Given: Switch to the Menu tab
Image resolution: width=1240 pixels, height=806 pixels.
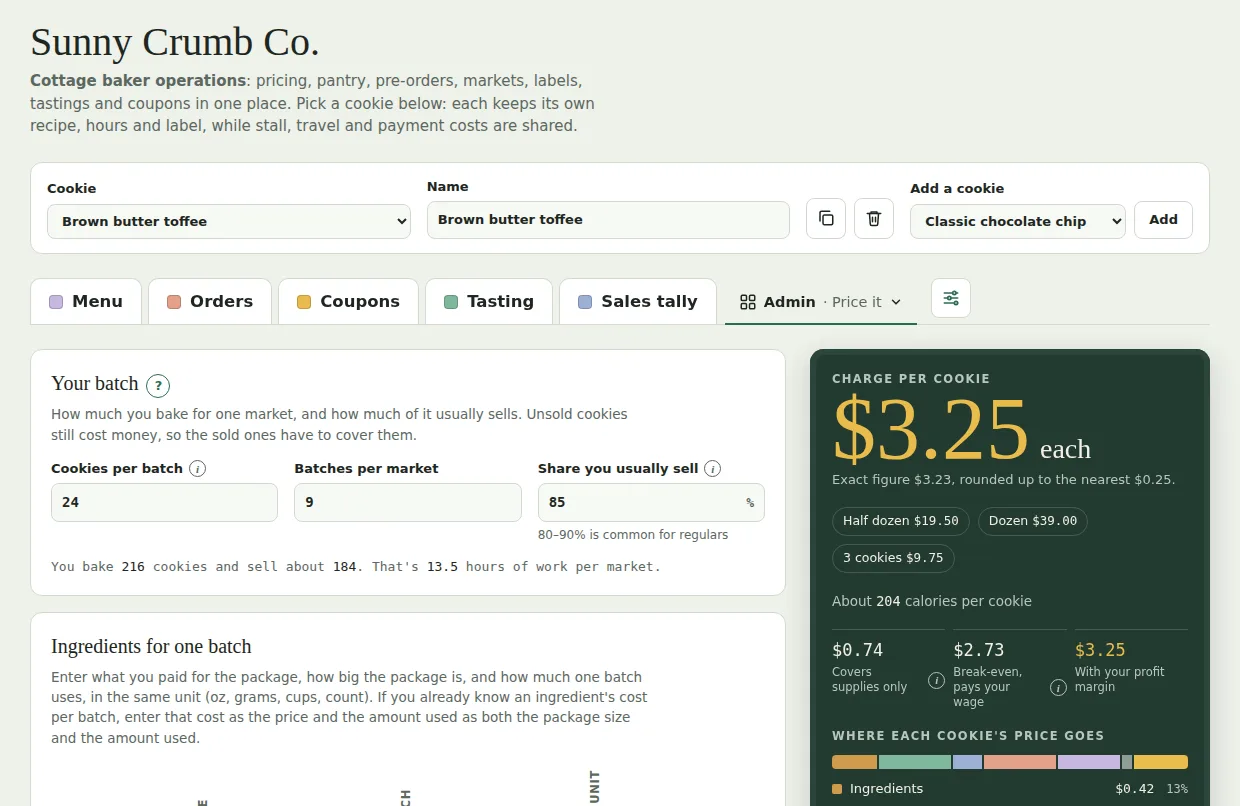Looking at the screenshot, I should pos(86,301).
